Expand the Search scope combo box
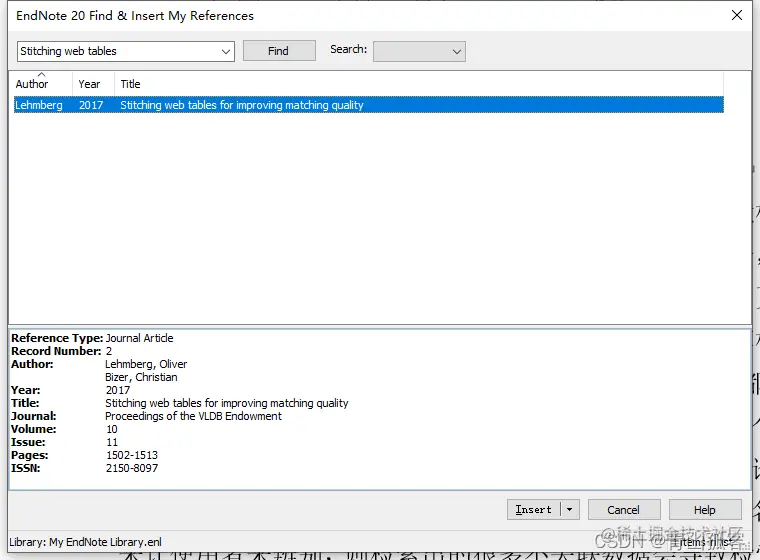 pyautogui.click(x=419, y=51)
